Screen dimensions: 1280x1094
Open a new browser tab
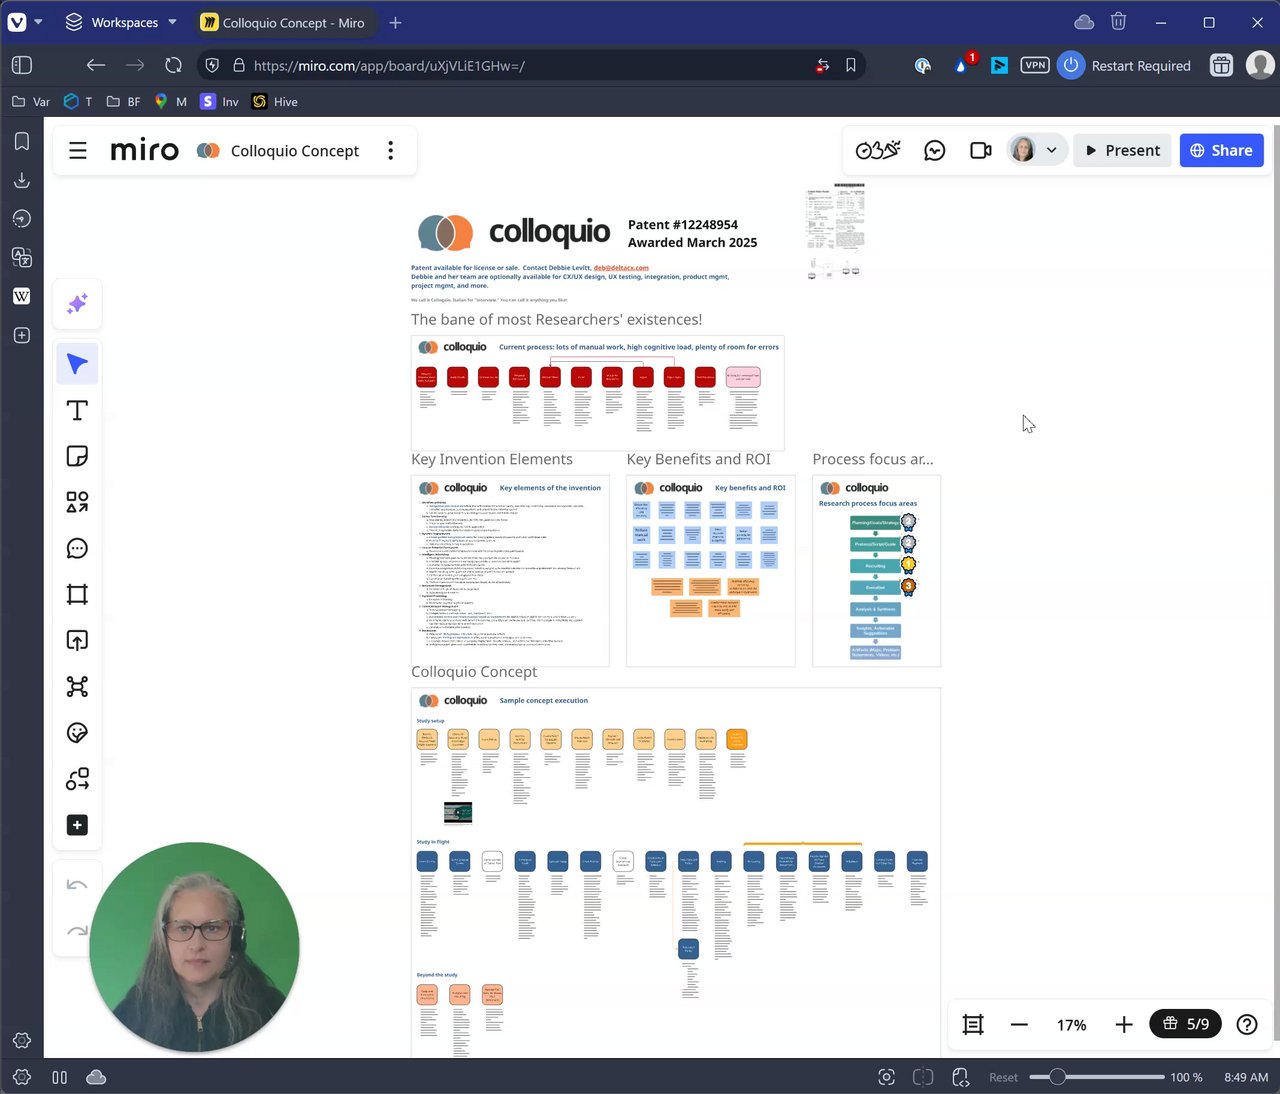(x=396, y=22)
